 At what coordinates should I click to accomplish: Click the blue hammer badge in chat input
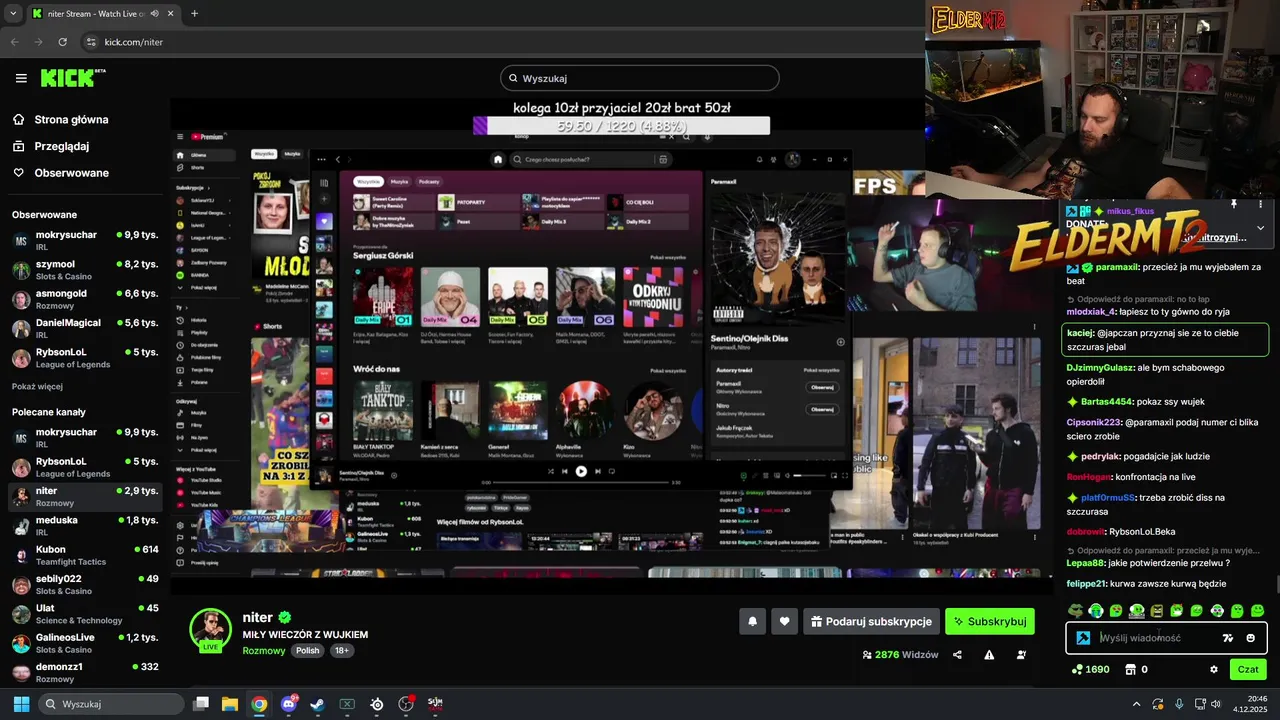click(x=1083, y=638)
